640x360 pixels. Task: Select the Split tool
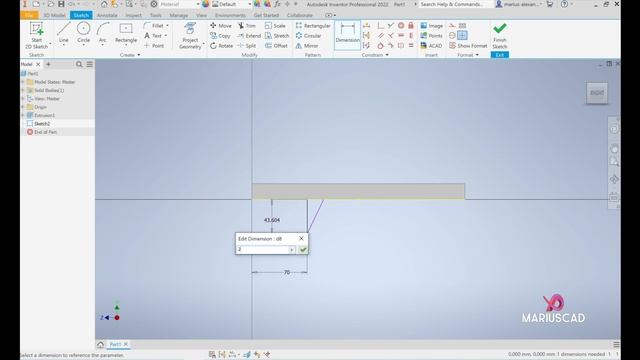[x=247, y=46]
